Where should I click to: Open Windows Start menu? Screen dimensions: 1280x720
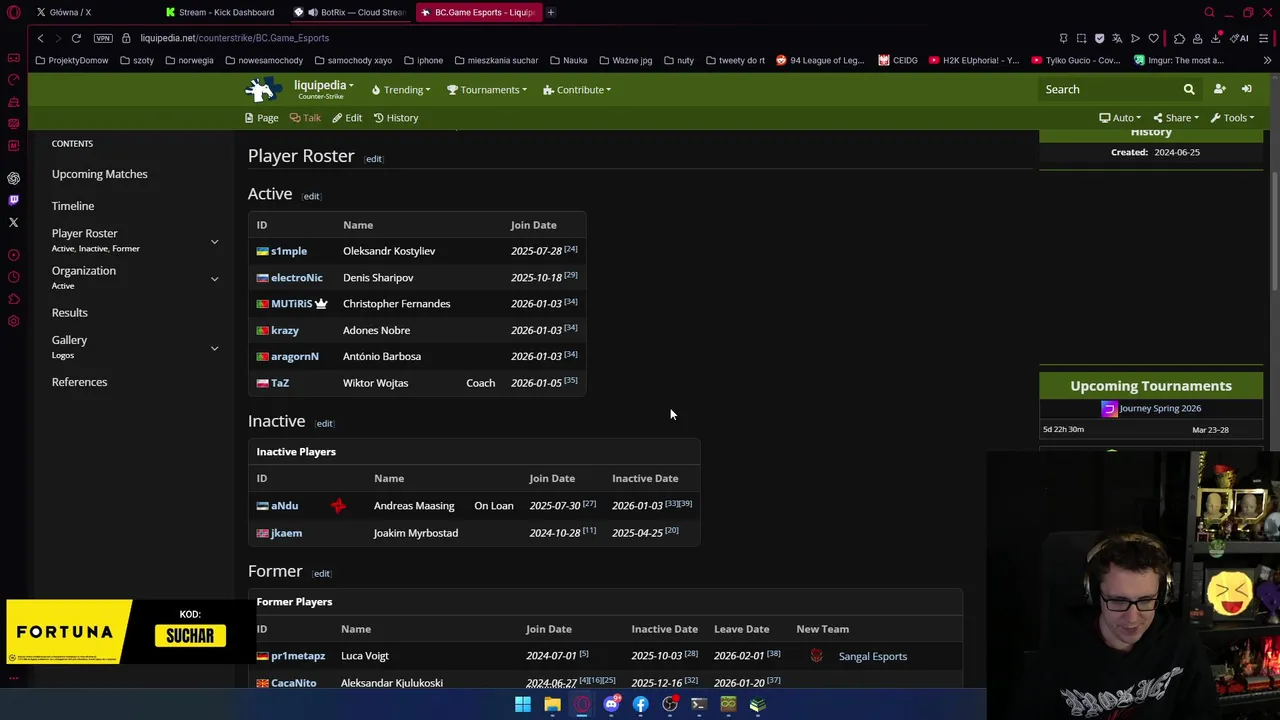[523, 704]
